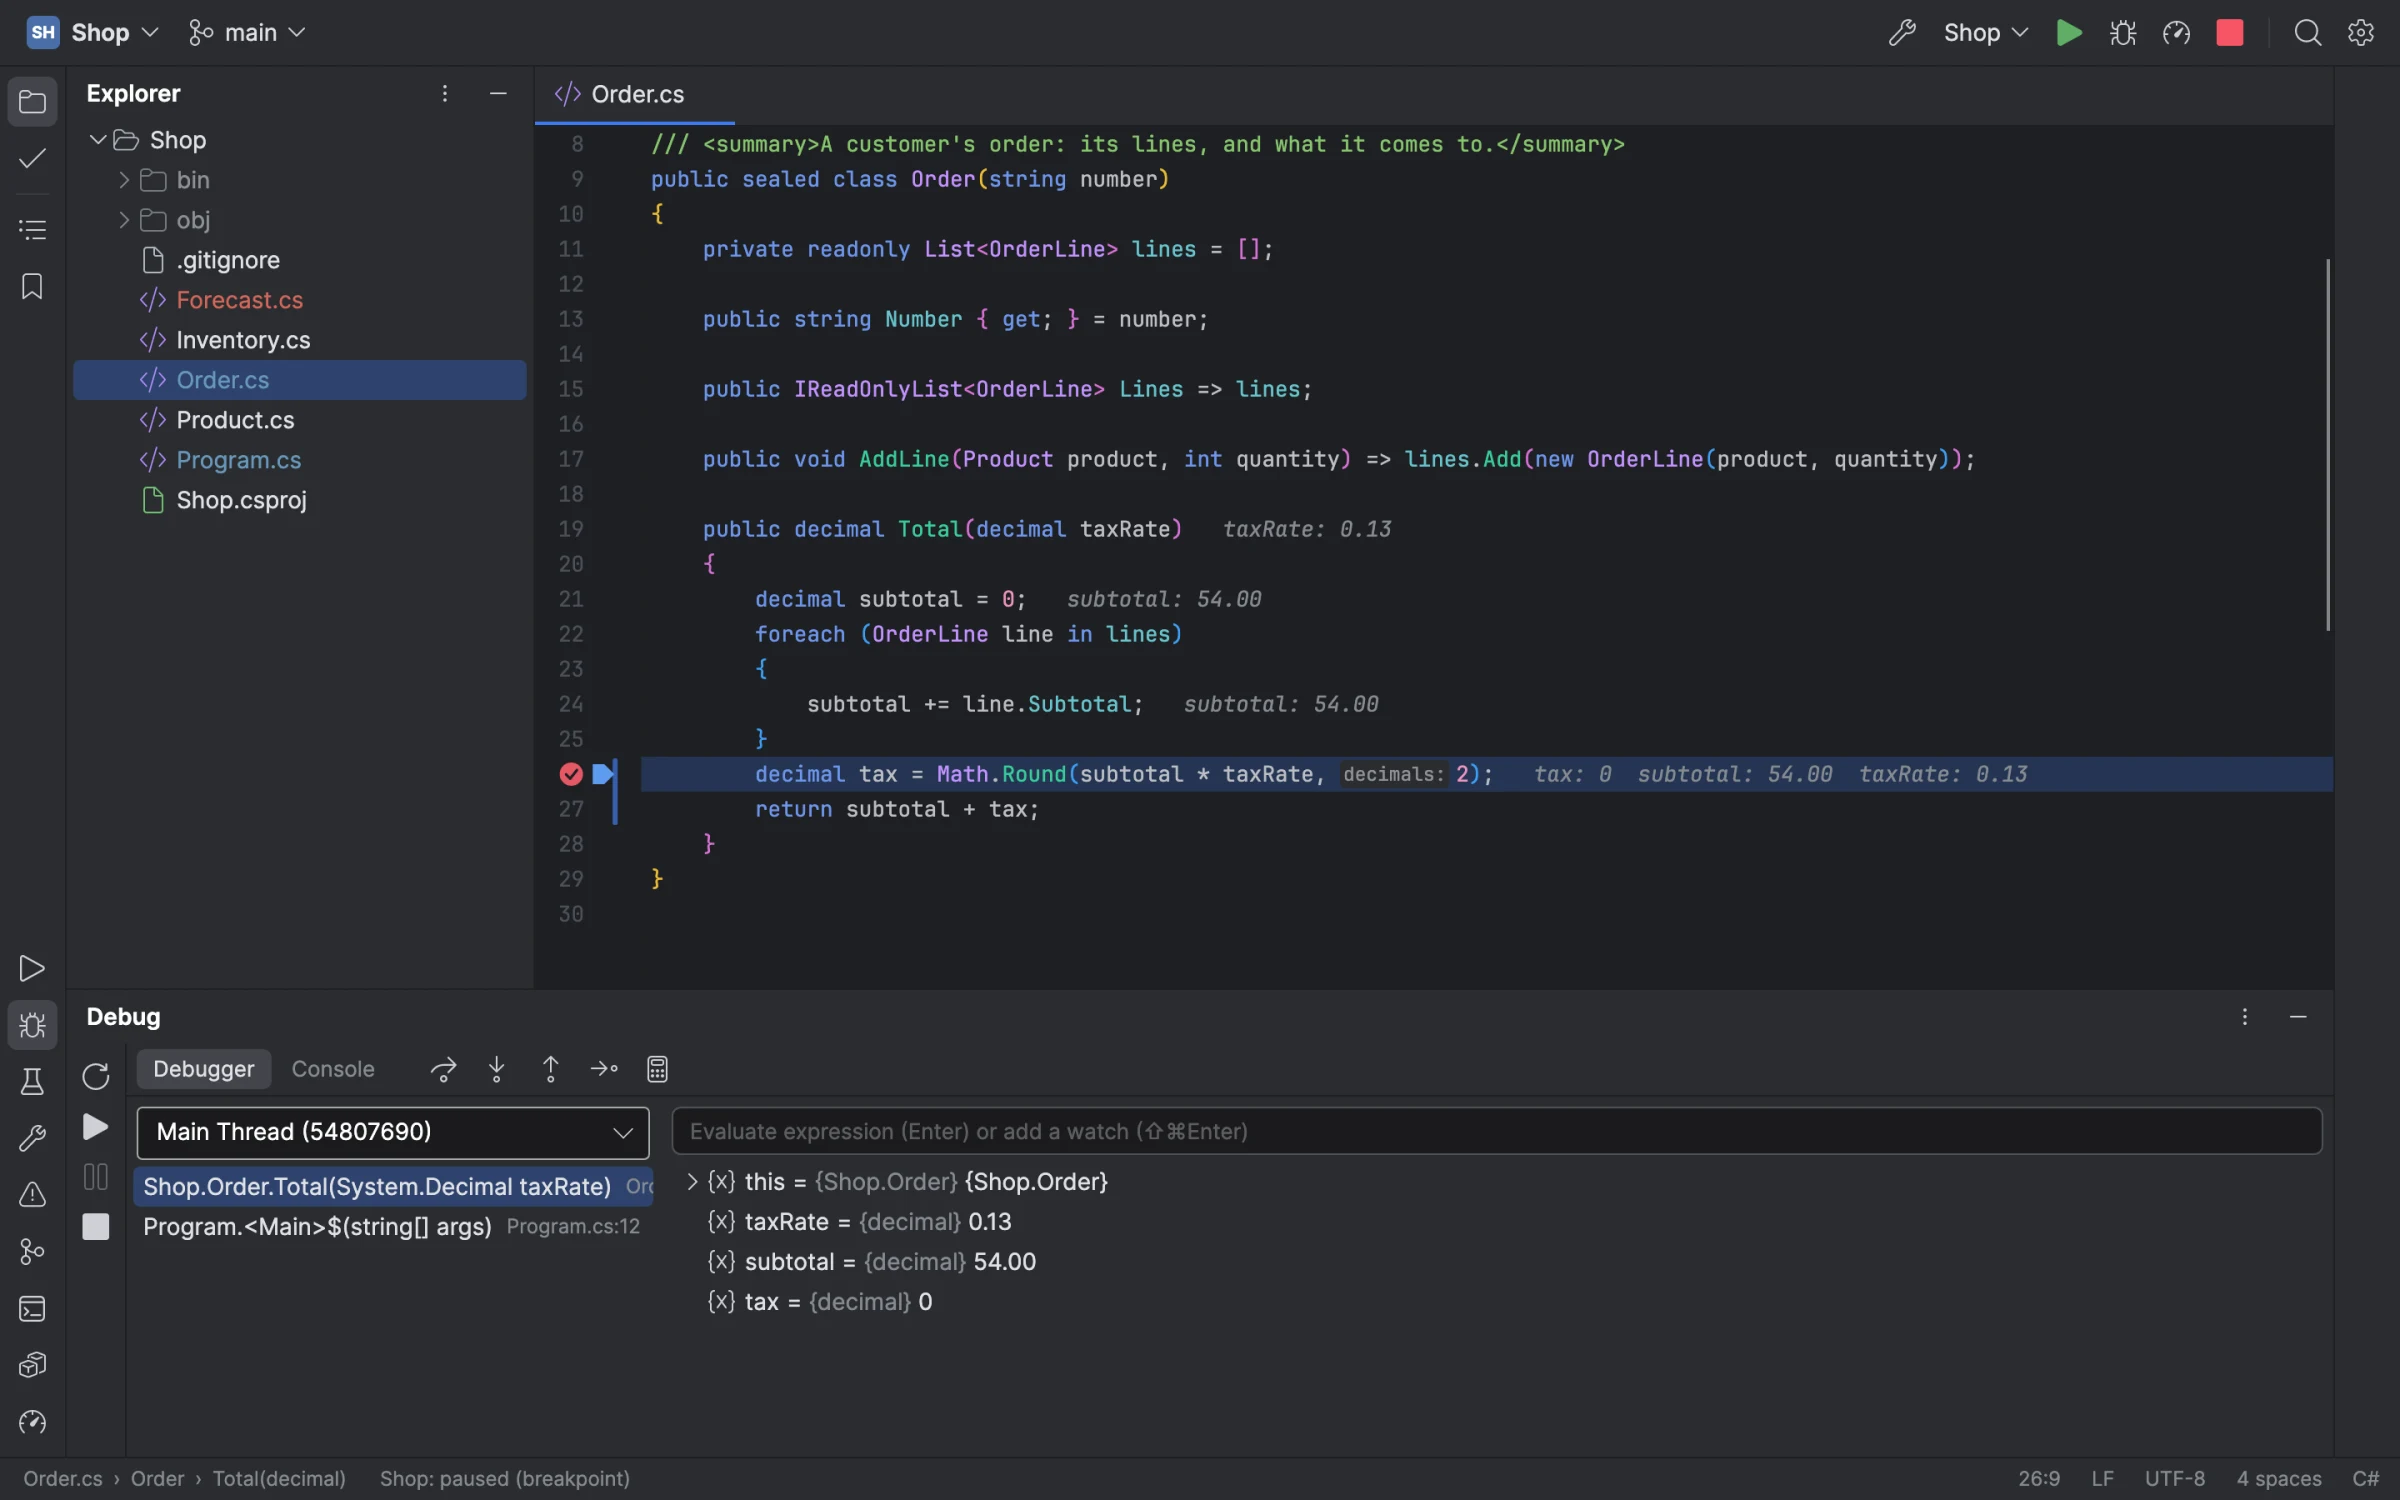Click the LF line ending status item
2400x1500 pixels.
[x=2102, y=1479]
